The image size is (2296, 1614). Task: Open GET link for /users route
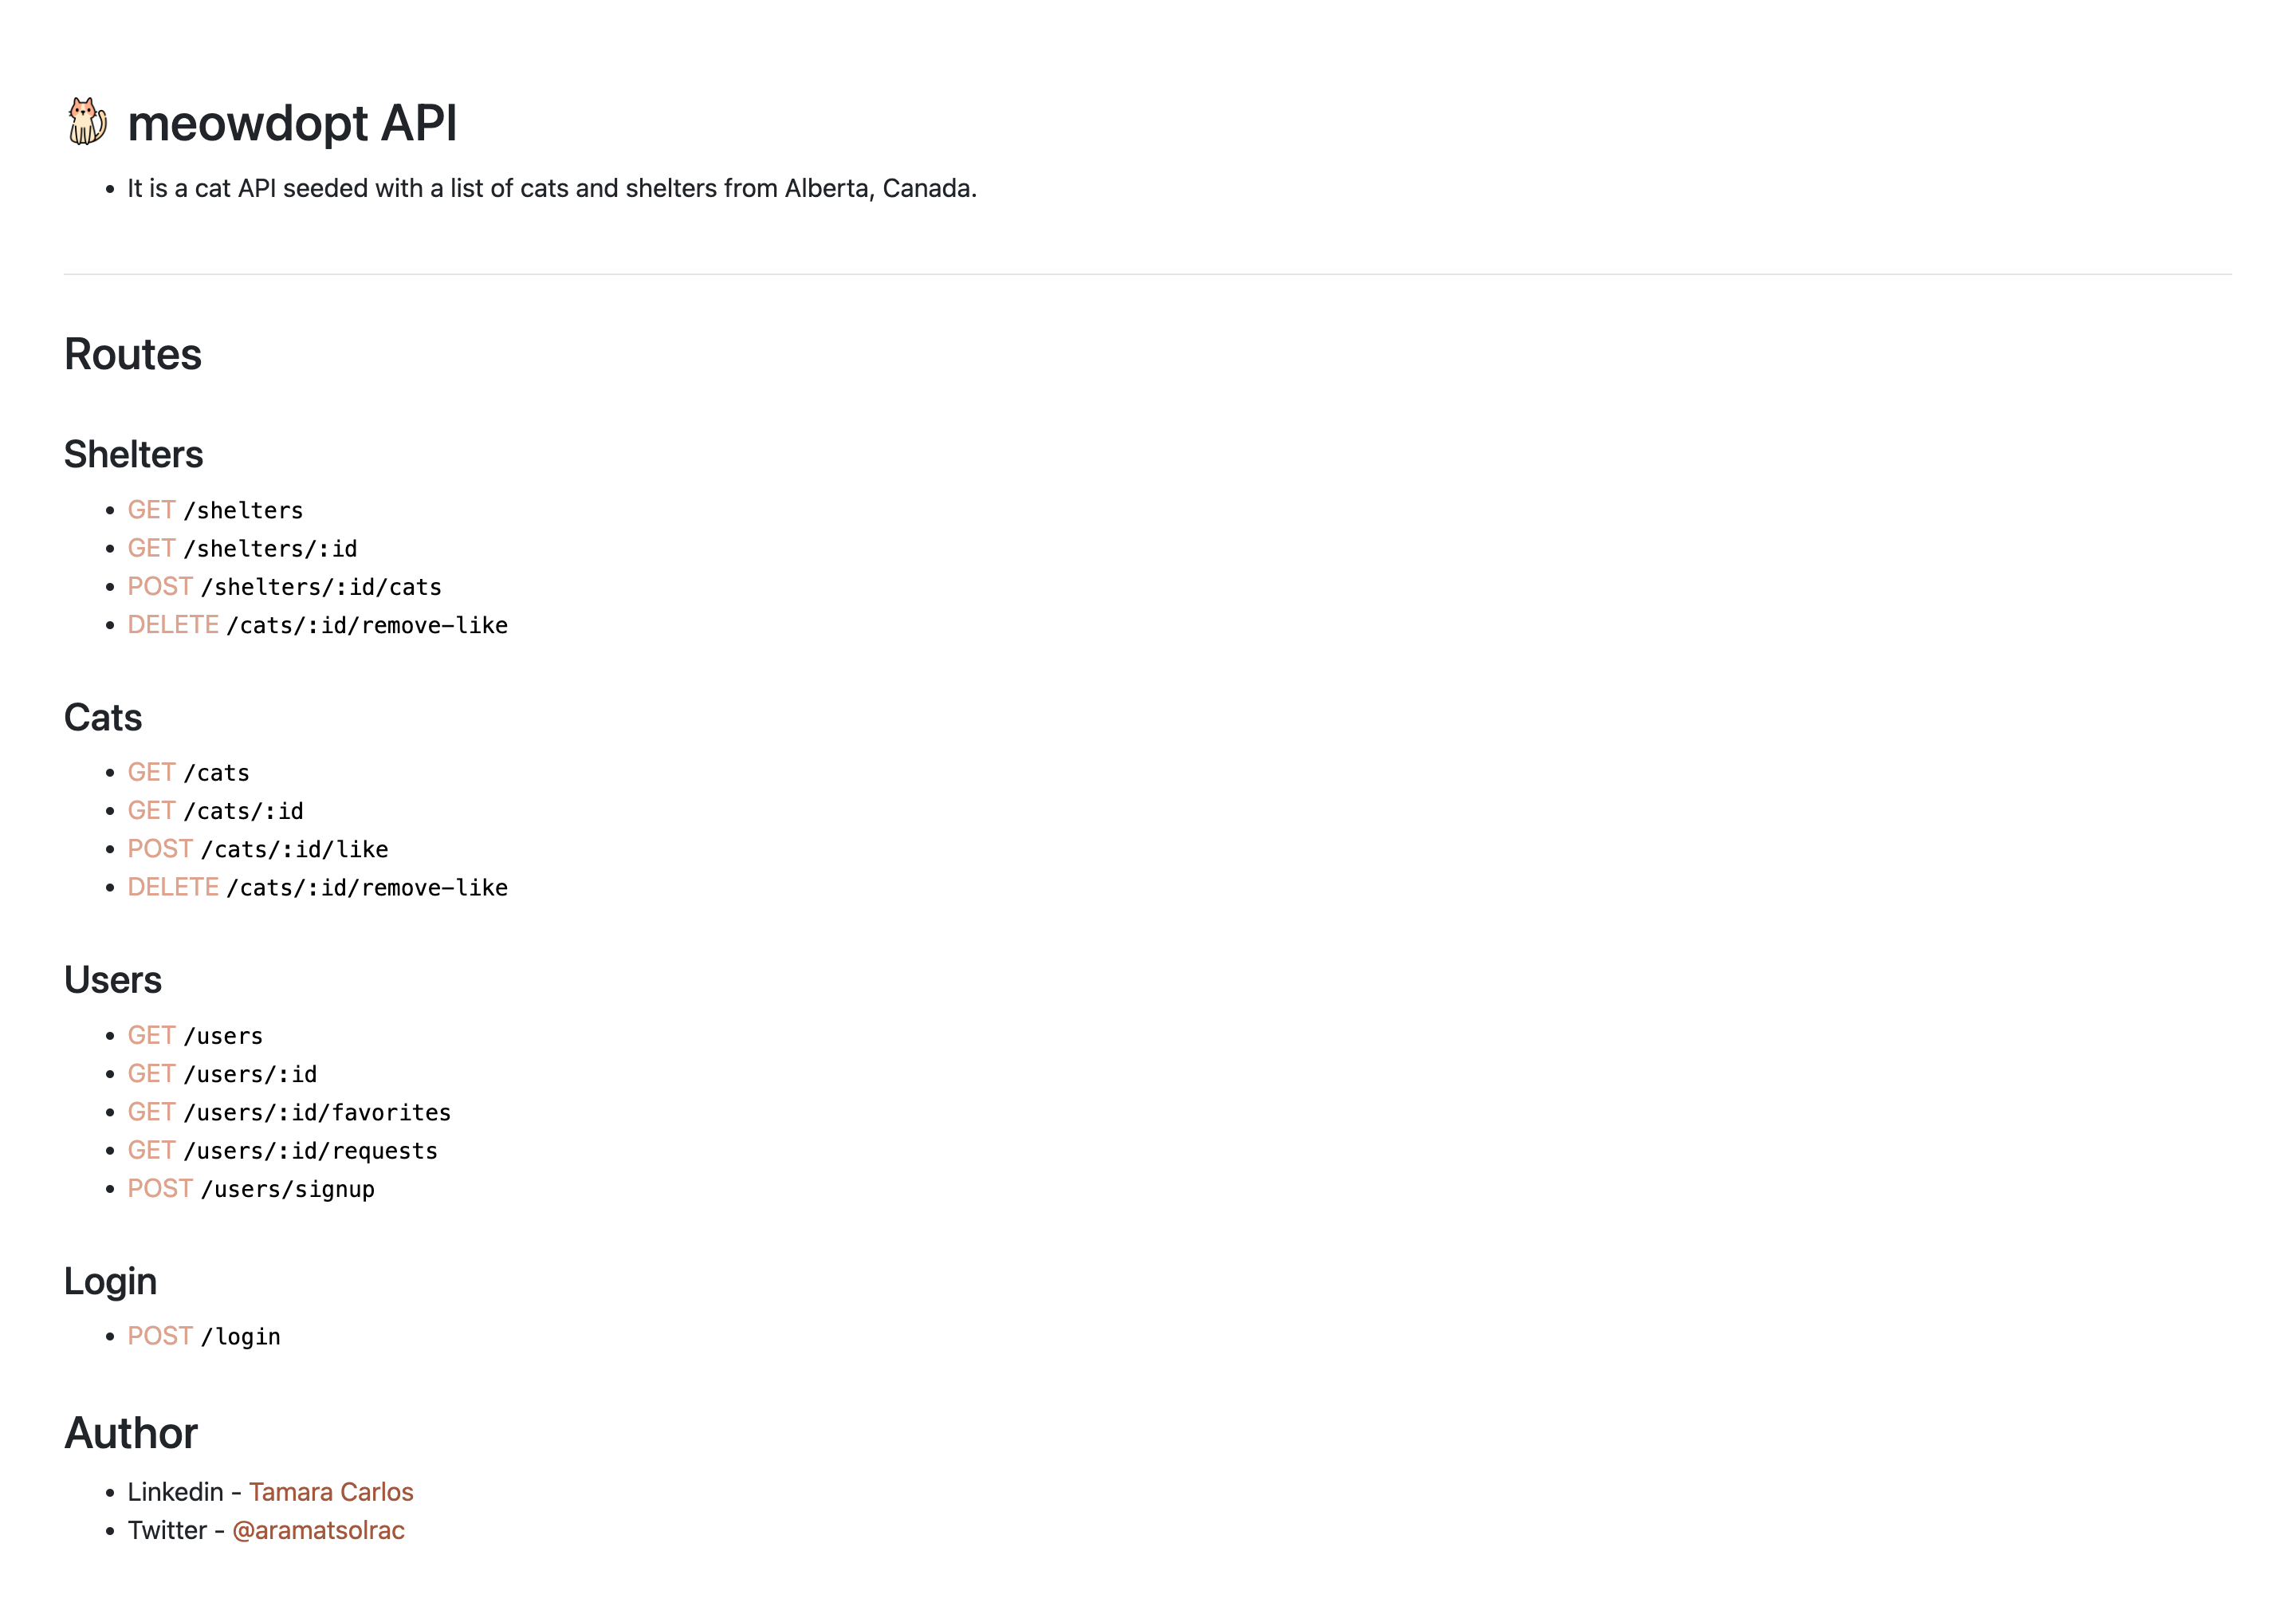tap(151, 1035)
